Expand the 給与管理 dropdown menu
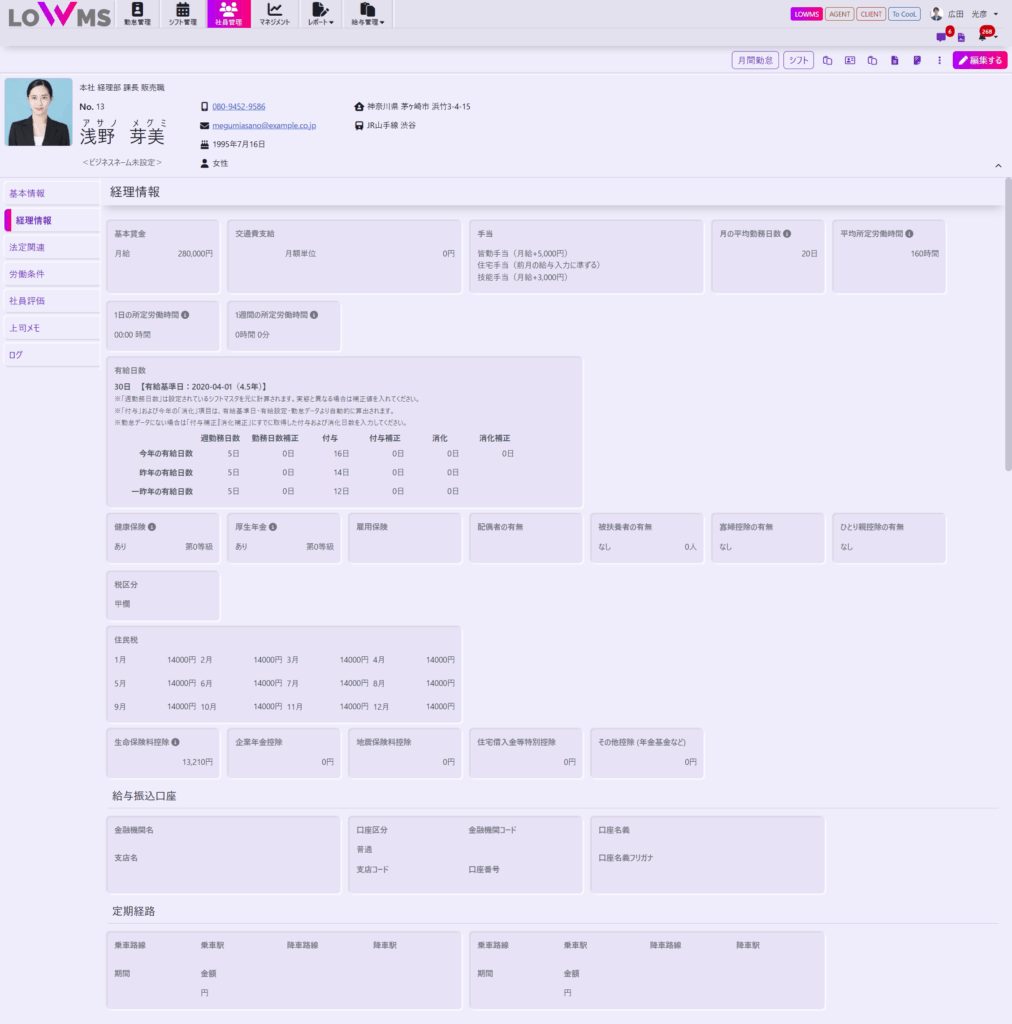This screenshot has width=1012, height=1024. pos(367,14)
